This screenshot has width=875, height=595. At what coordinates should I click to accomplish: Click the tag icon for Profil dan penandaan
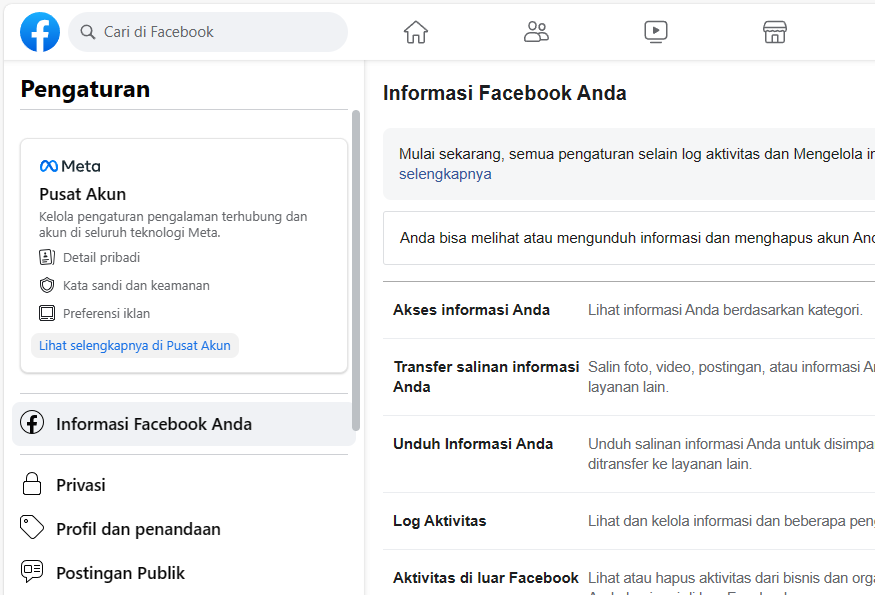pyautogui.click(x=32, y=527)
